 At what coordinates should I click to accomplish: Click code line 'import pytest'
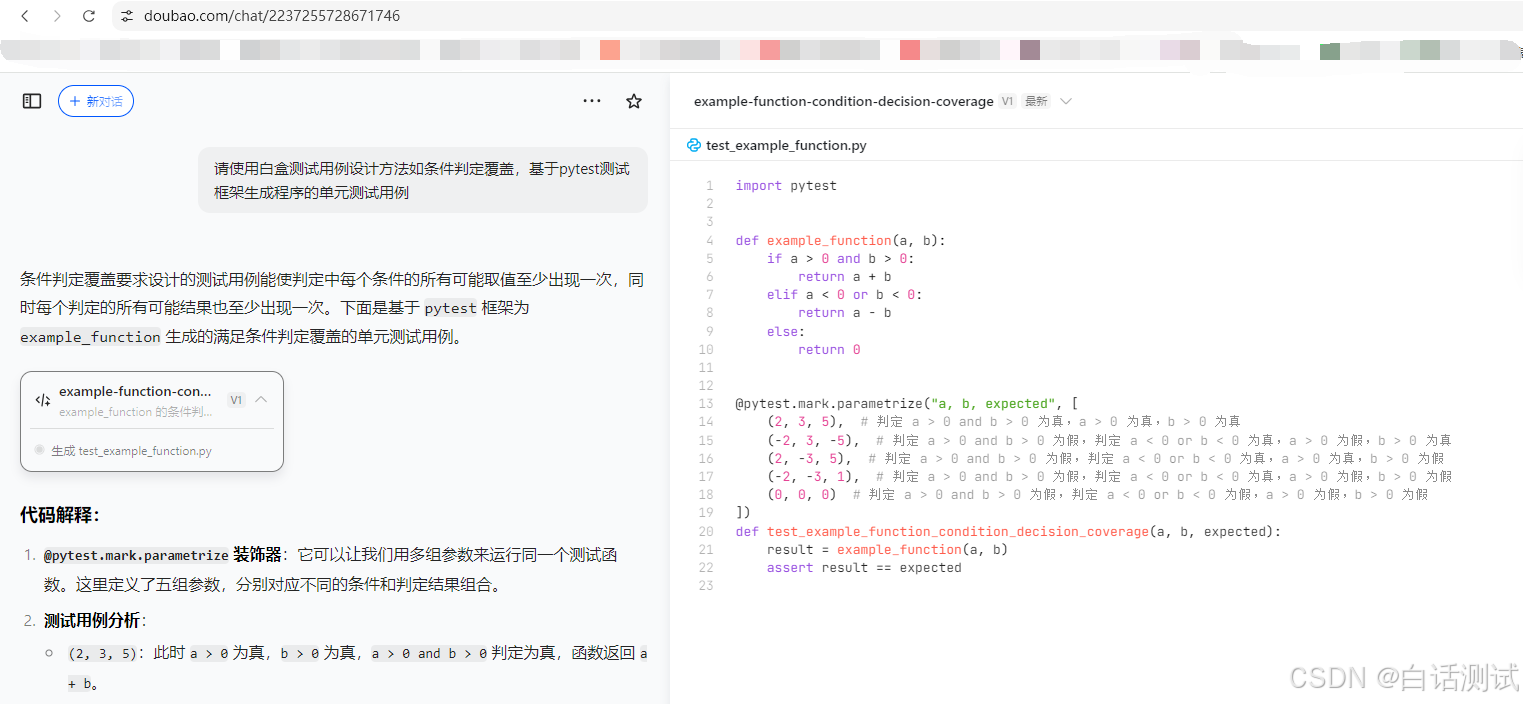coord(786,185)
